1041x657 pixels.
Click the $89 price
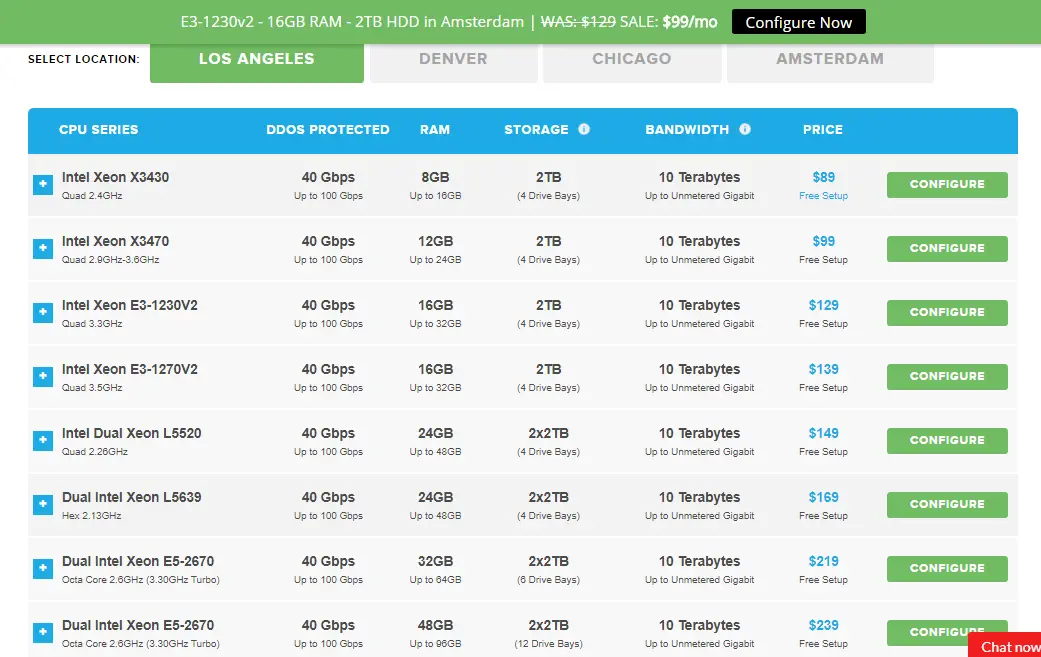[x=824, y=177]
